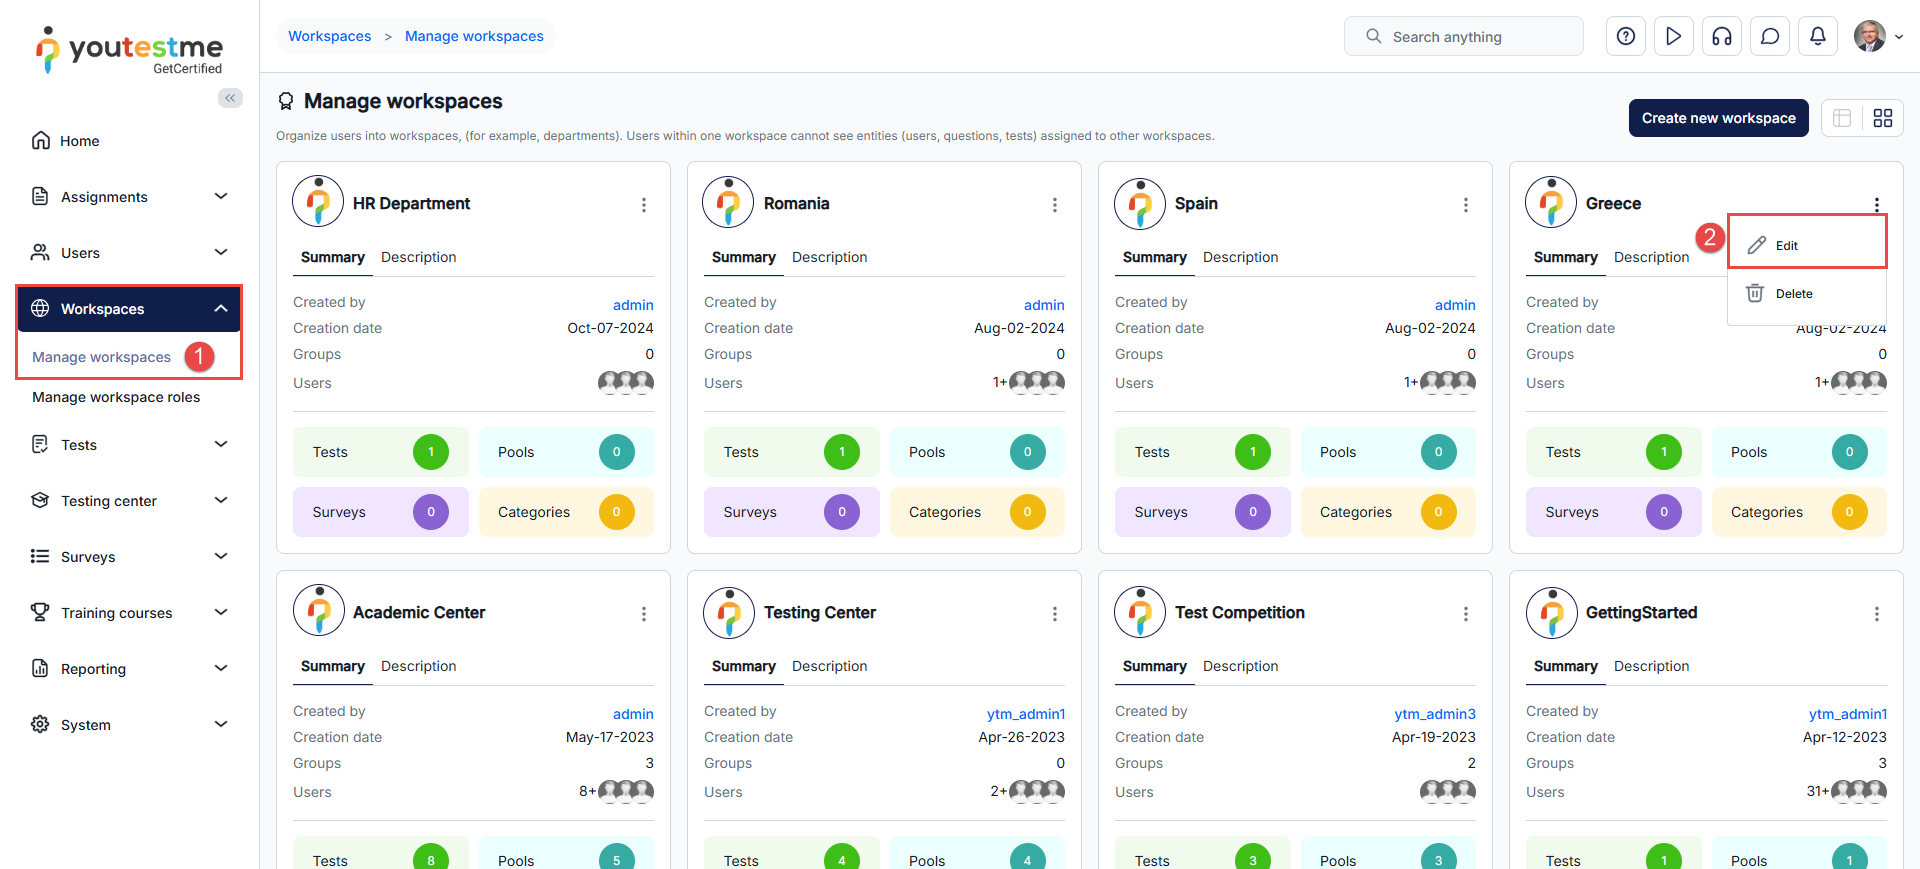Switch to table list view
1920x869 pixels.
click(1842, 118)
